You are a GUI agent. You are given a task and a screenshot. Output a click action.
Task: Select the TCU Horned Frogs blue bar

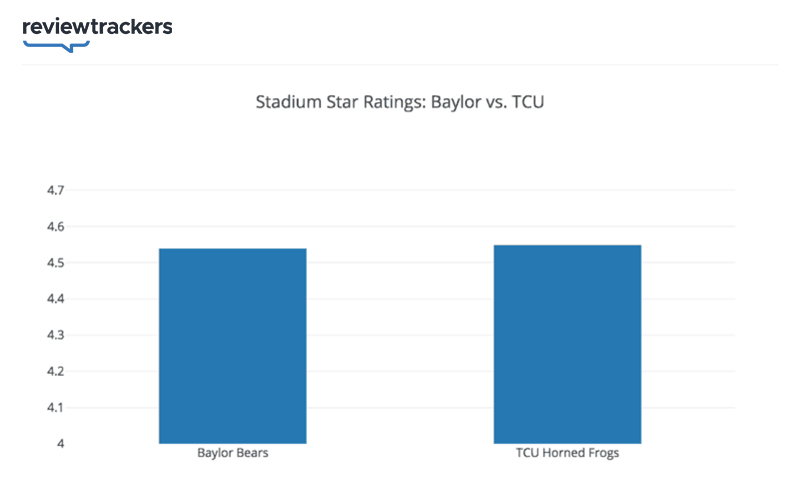tap(567, 343)
